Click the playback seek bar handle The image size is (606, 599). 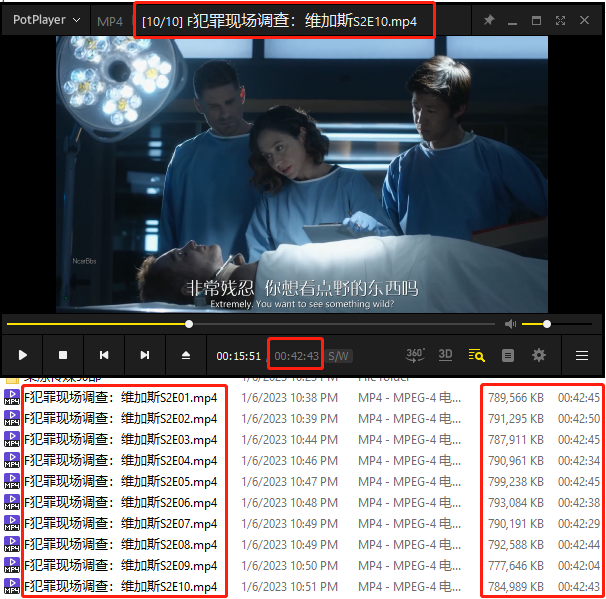tap(189, 324)
